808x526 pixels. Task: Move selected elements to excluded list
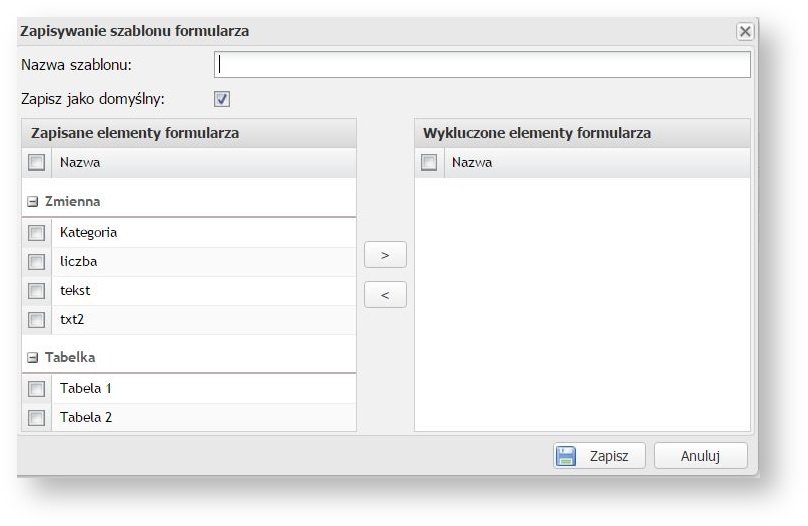385,255
